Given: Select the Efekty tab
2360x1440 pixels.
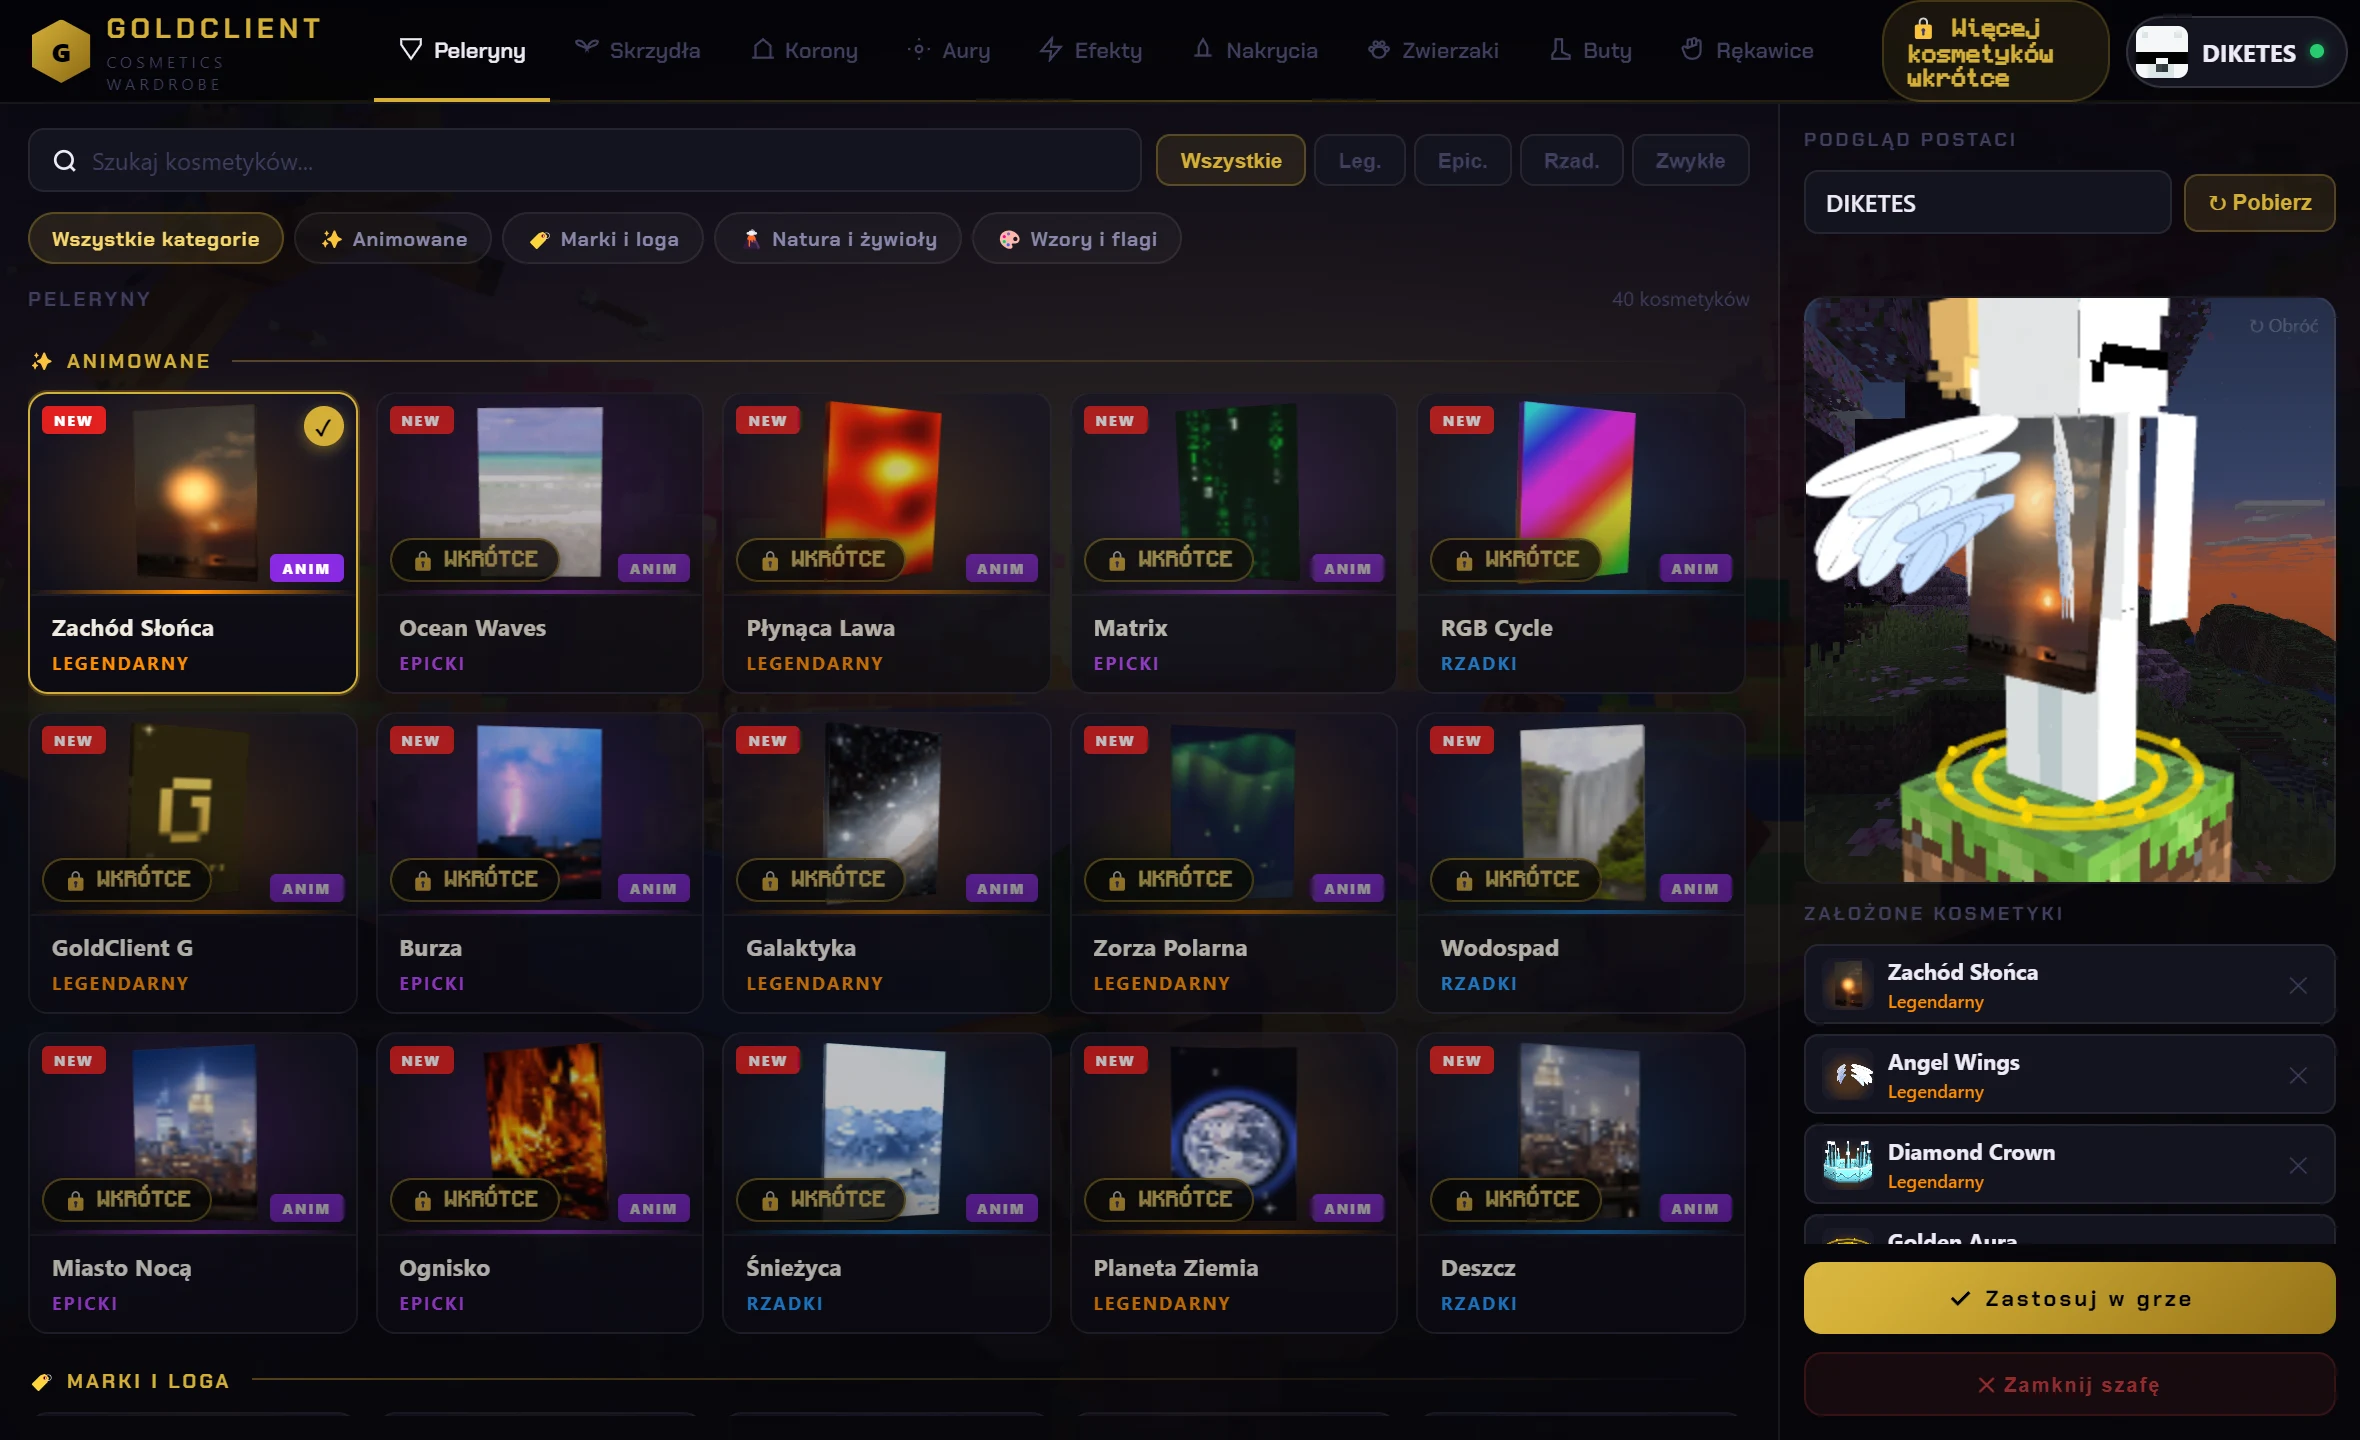Looking at the screenshot, I should (x=1091, y=51).
